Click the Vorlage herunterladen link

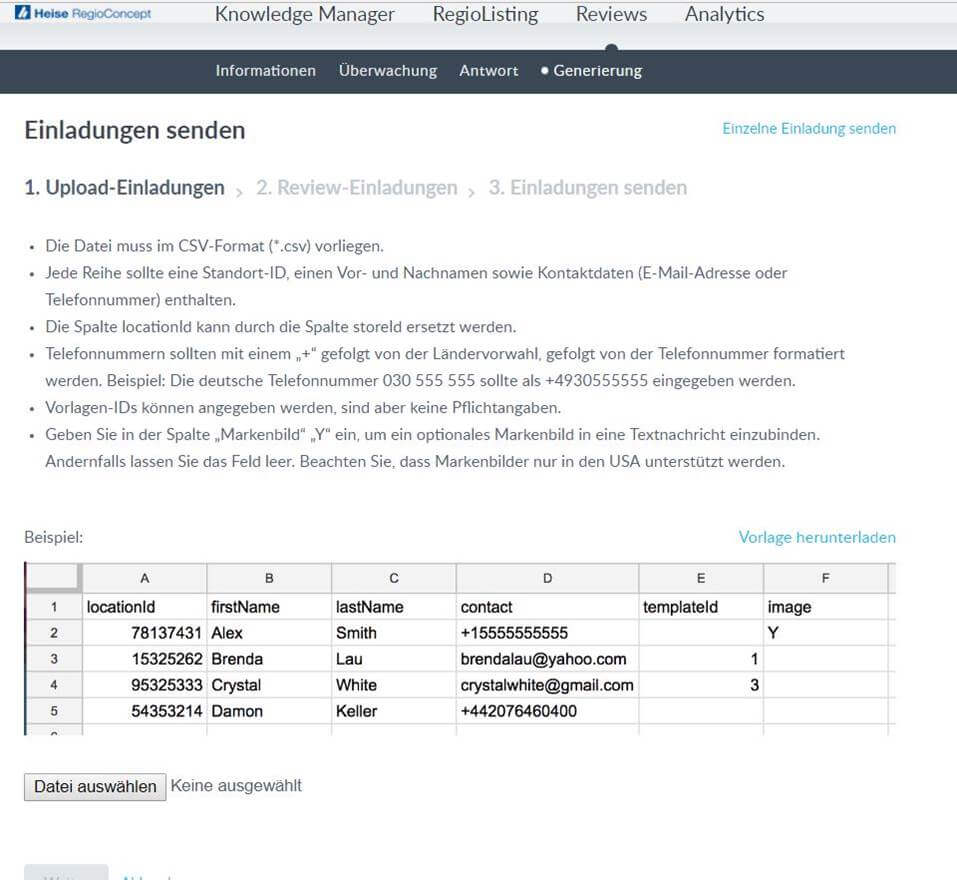[x=817, y=537]
